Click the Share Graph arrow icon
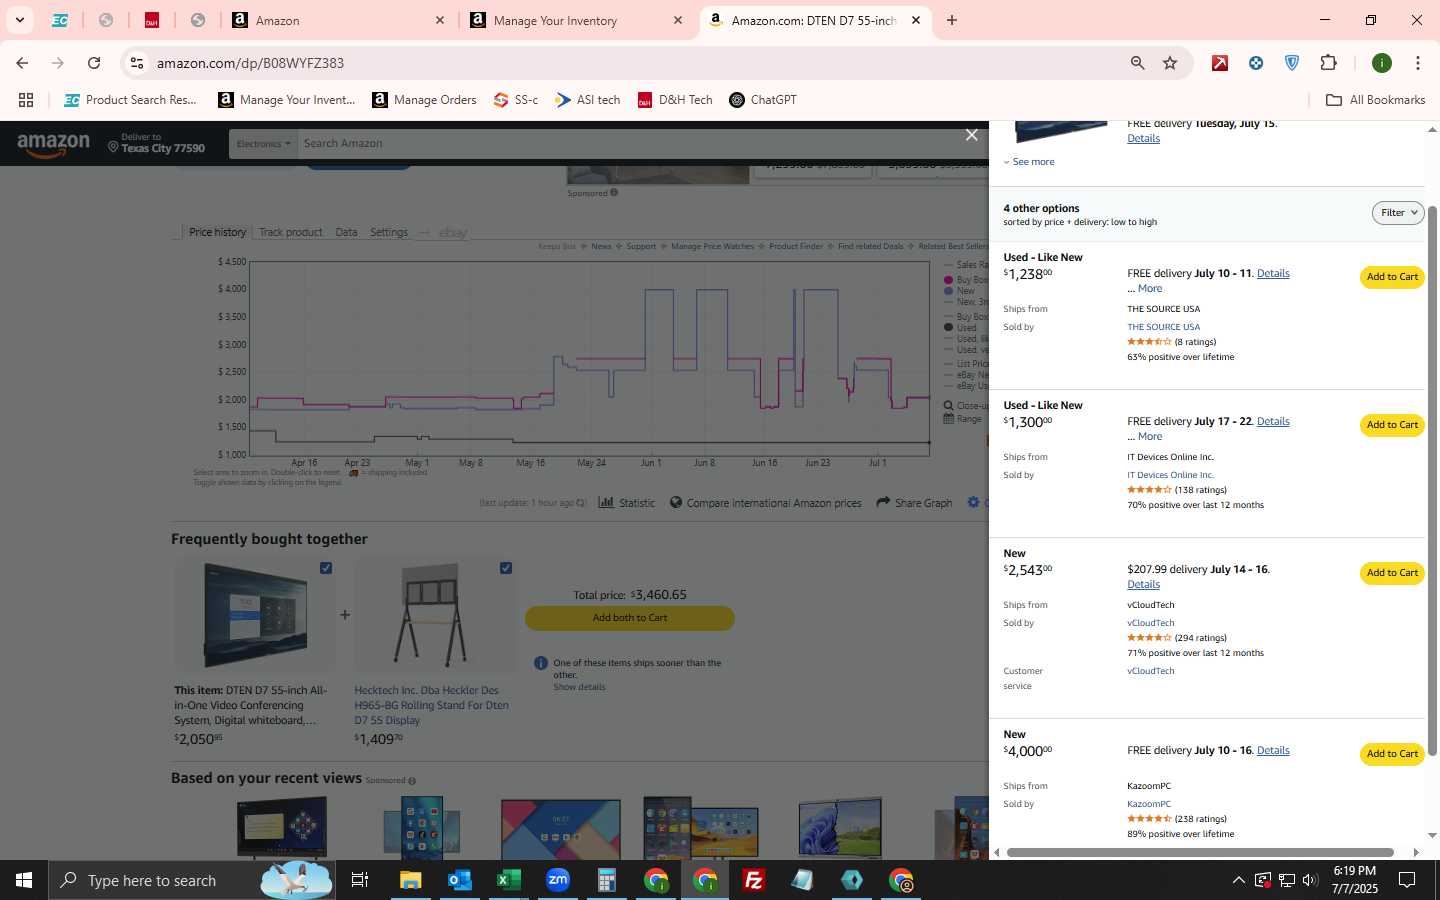The image size is (1440, 900). coord(883,502)
